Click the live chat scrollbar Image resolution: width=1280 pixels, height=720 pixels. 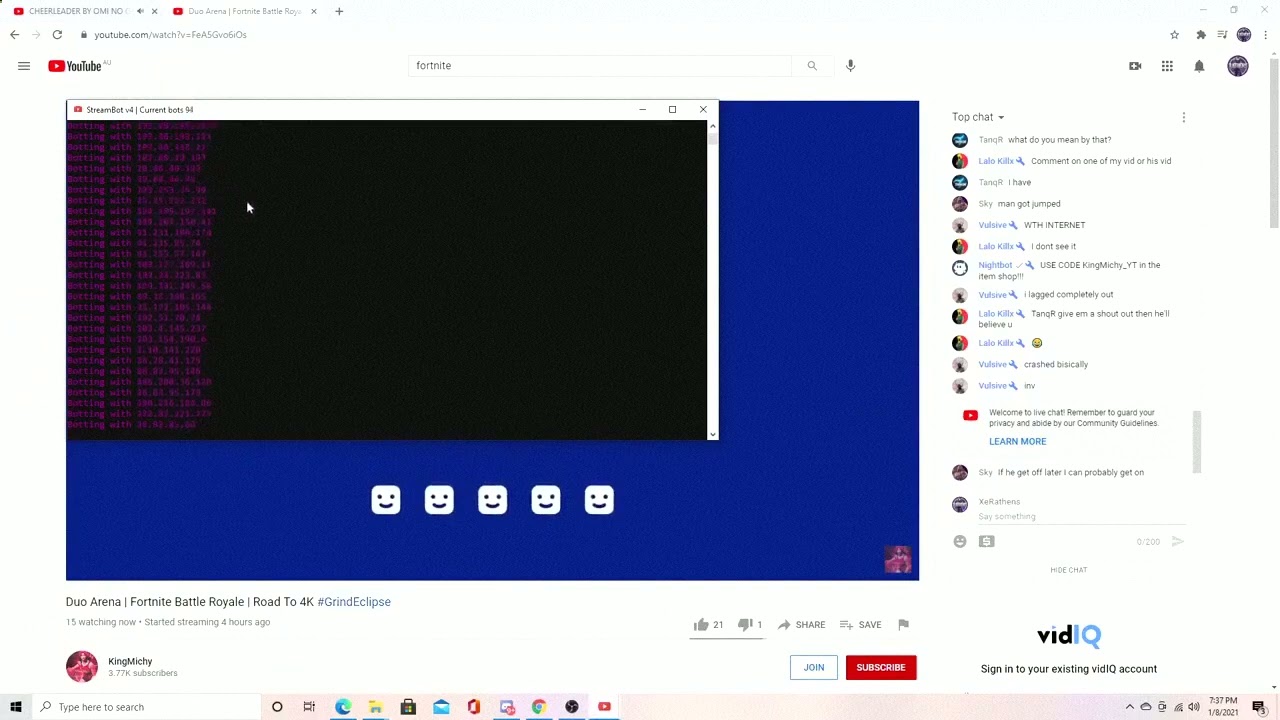(1196, 442)
